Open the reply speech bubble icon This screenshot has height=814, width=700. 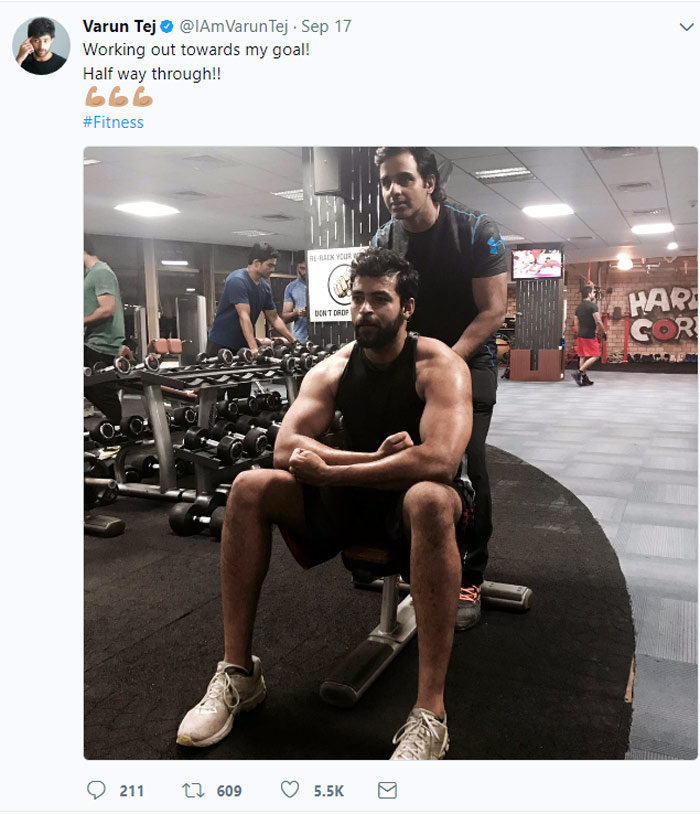96,790
